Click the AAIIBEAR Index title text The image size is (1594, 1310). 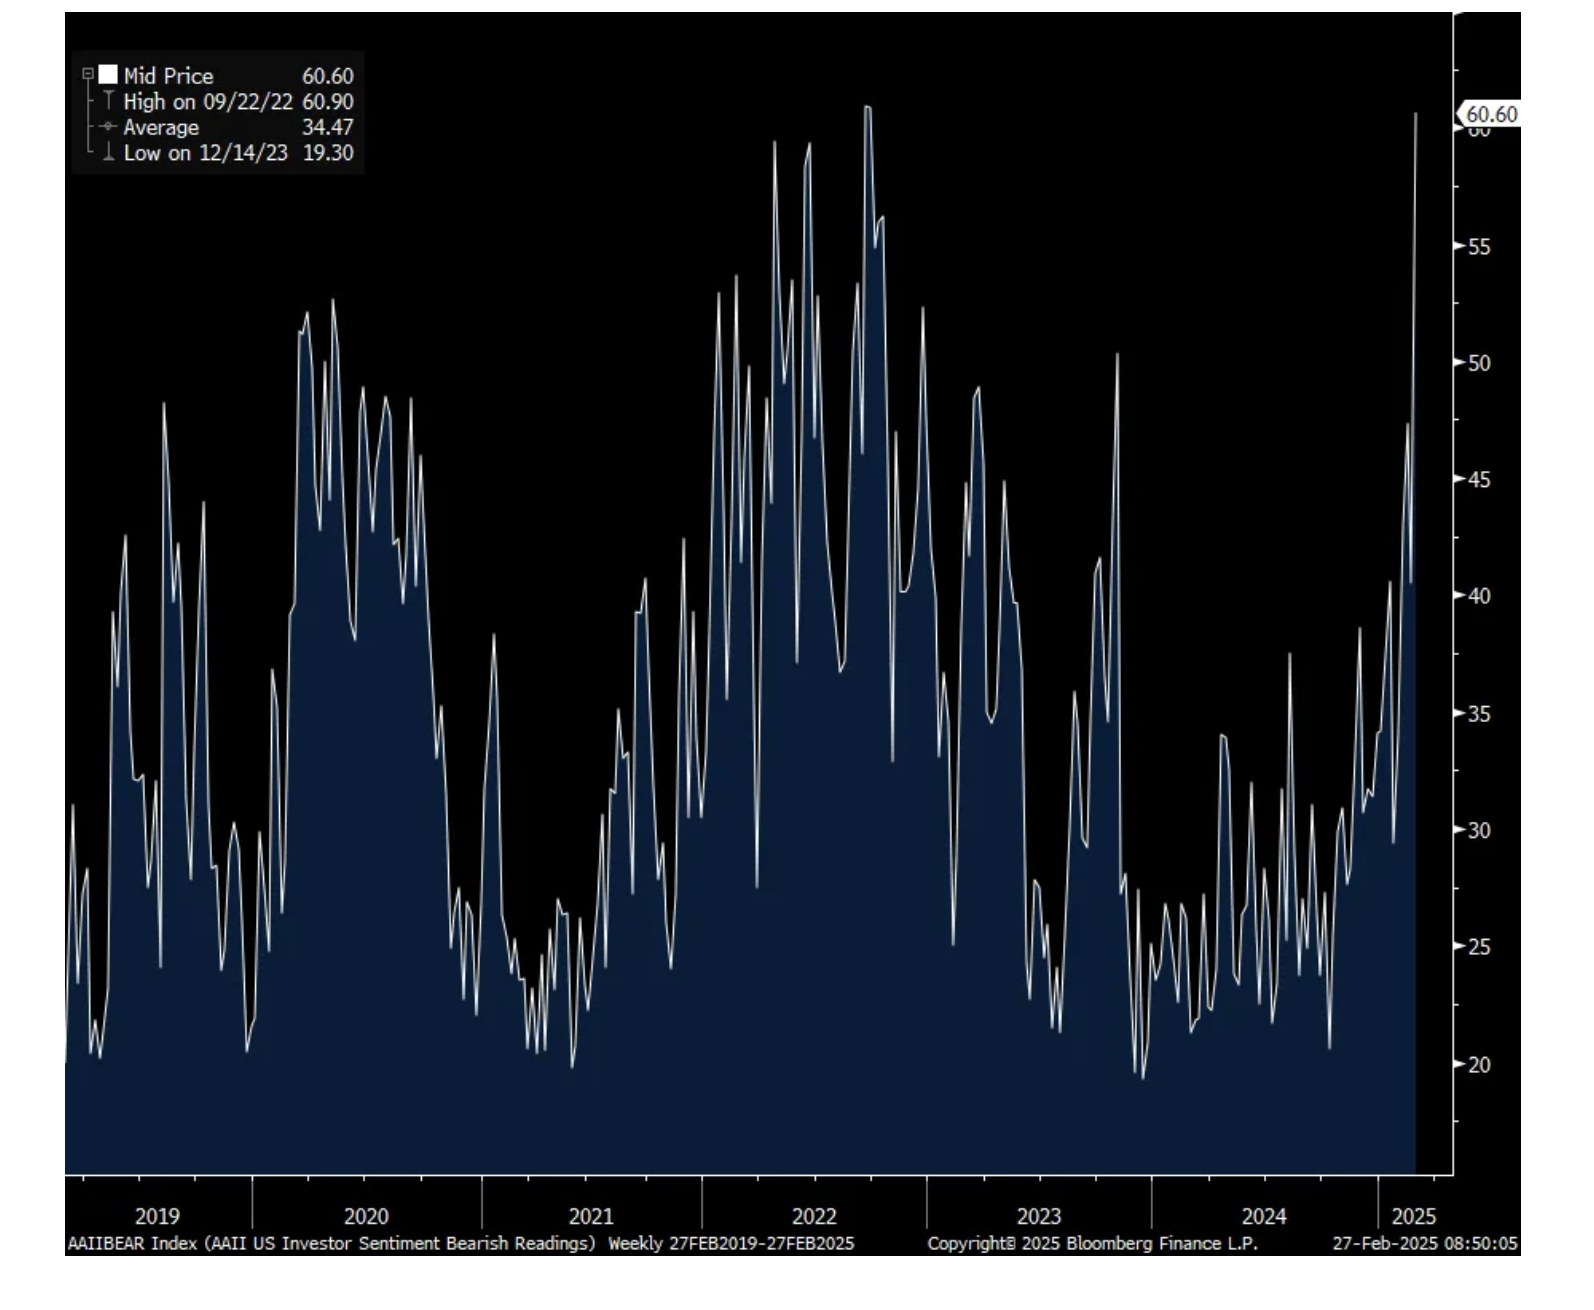coord(331,1243)
